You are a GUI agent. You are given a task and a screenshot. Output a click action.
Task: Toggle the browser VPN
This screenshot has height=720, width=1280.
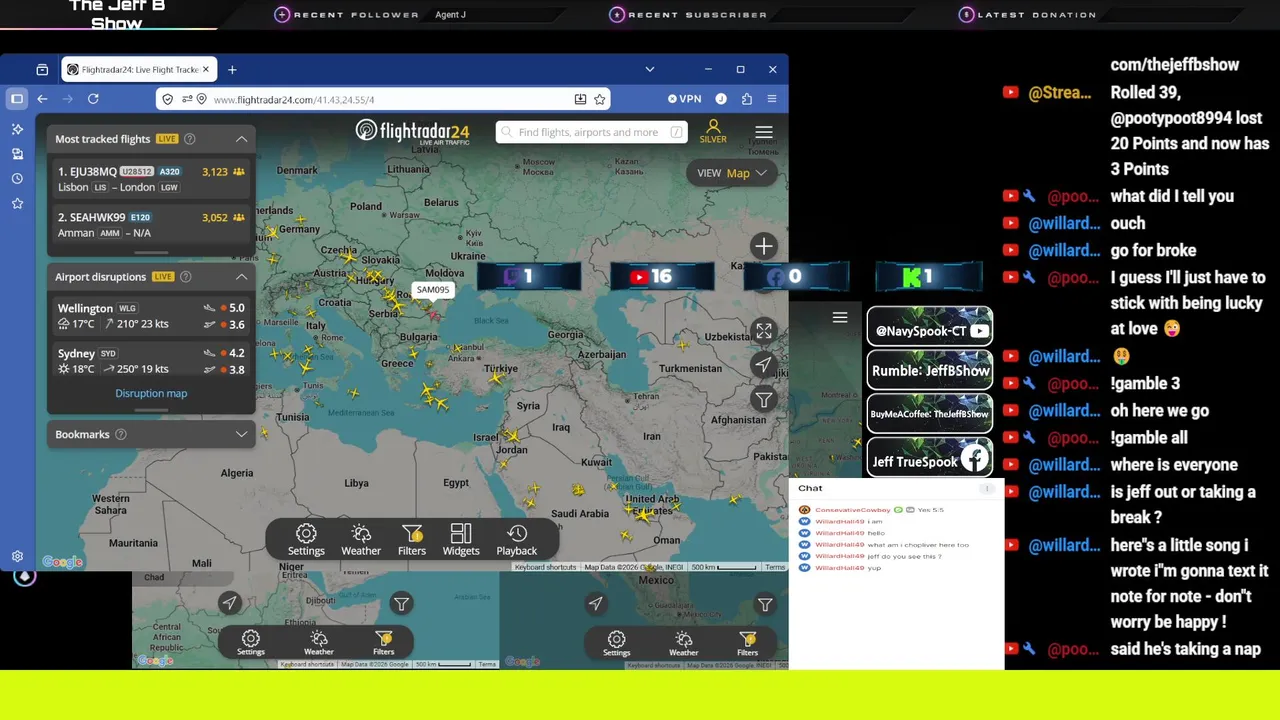685,99
